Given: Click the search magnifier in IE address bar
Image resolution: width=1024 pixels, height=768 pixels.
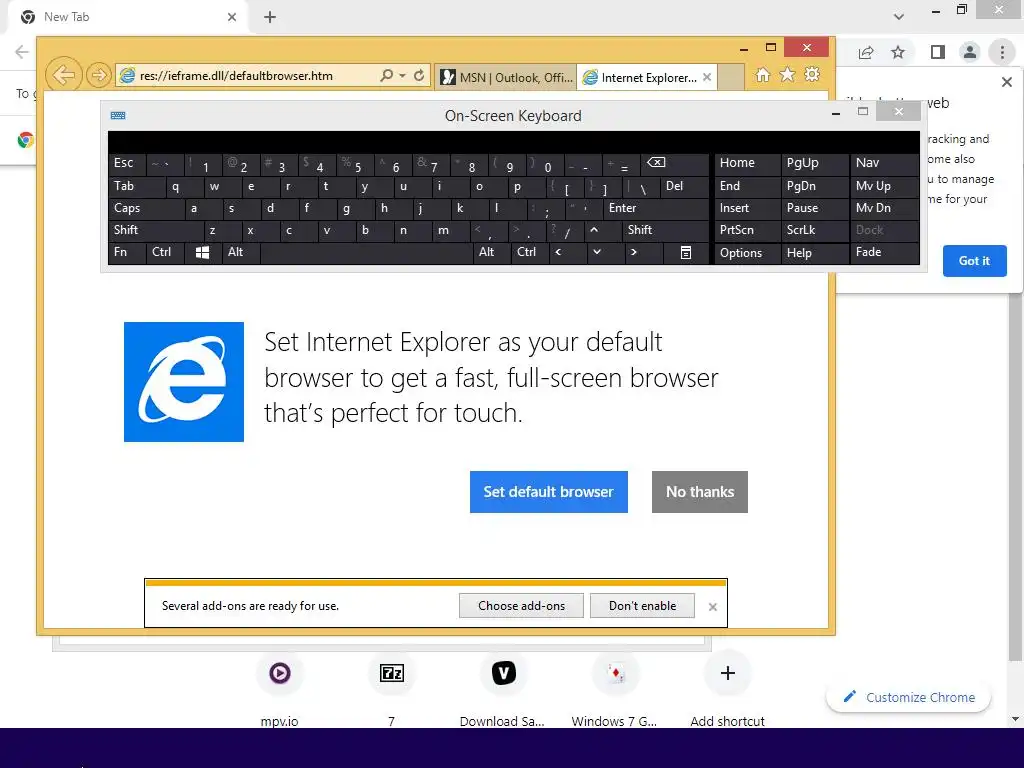Looking at the screenshot, I should (x=387, y=76).
